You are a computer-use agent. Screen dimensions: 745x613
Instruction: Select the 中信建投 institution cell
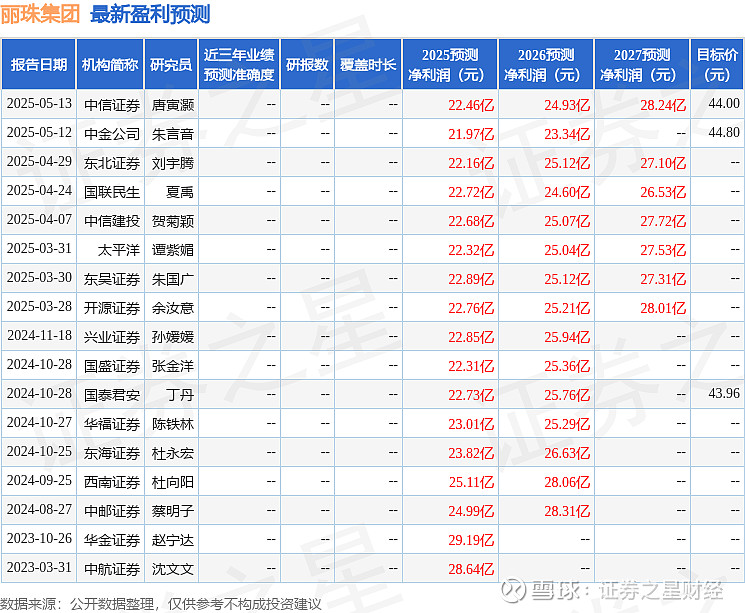[112, 221]
